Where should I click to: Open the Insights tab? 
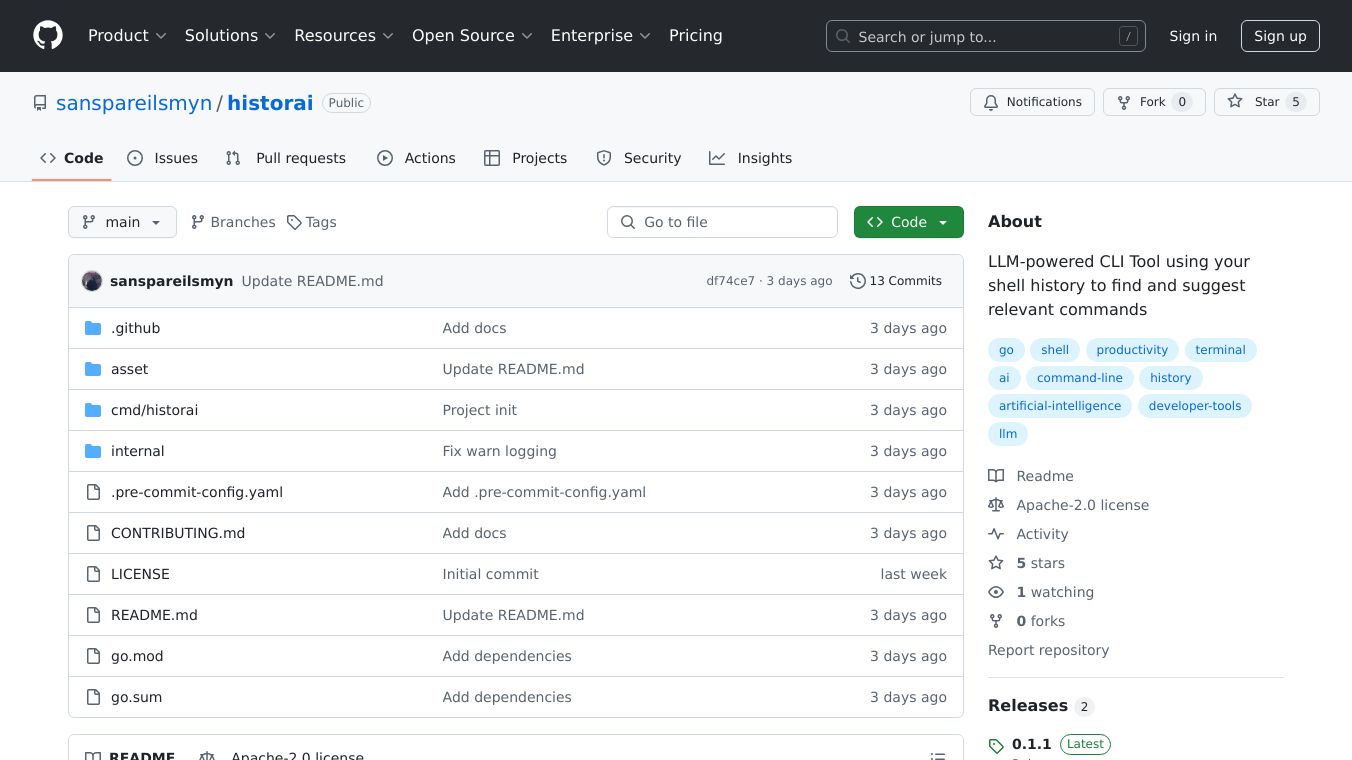(750, 158)
